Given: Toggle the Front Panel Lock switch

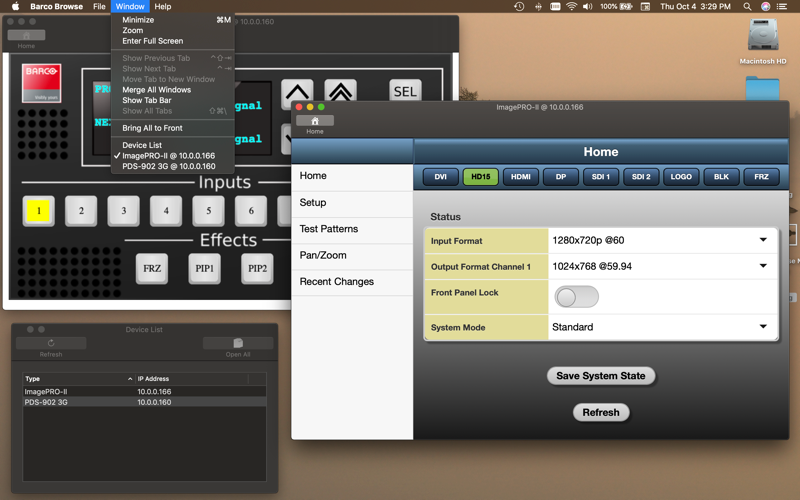Looking at the screenshot, I should pos(576,296).
